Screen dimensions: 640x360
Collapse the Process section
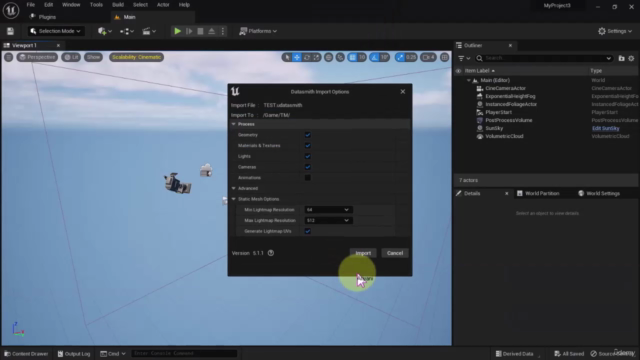[x=233, y=124]
